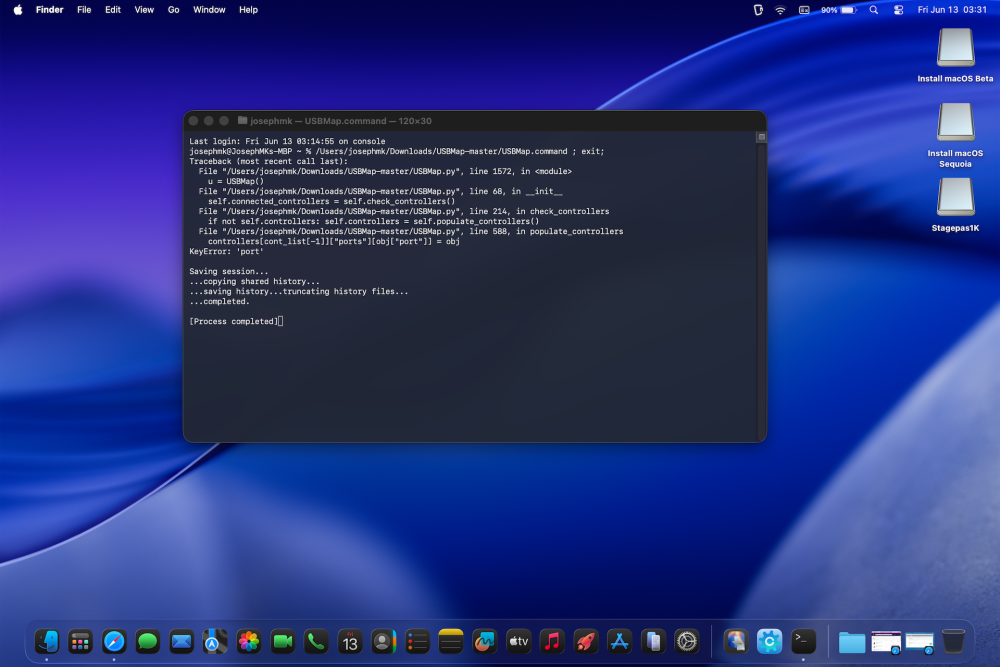Open the Apple menu
This screenshot has width=1000, height=667.
[18, 10]
